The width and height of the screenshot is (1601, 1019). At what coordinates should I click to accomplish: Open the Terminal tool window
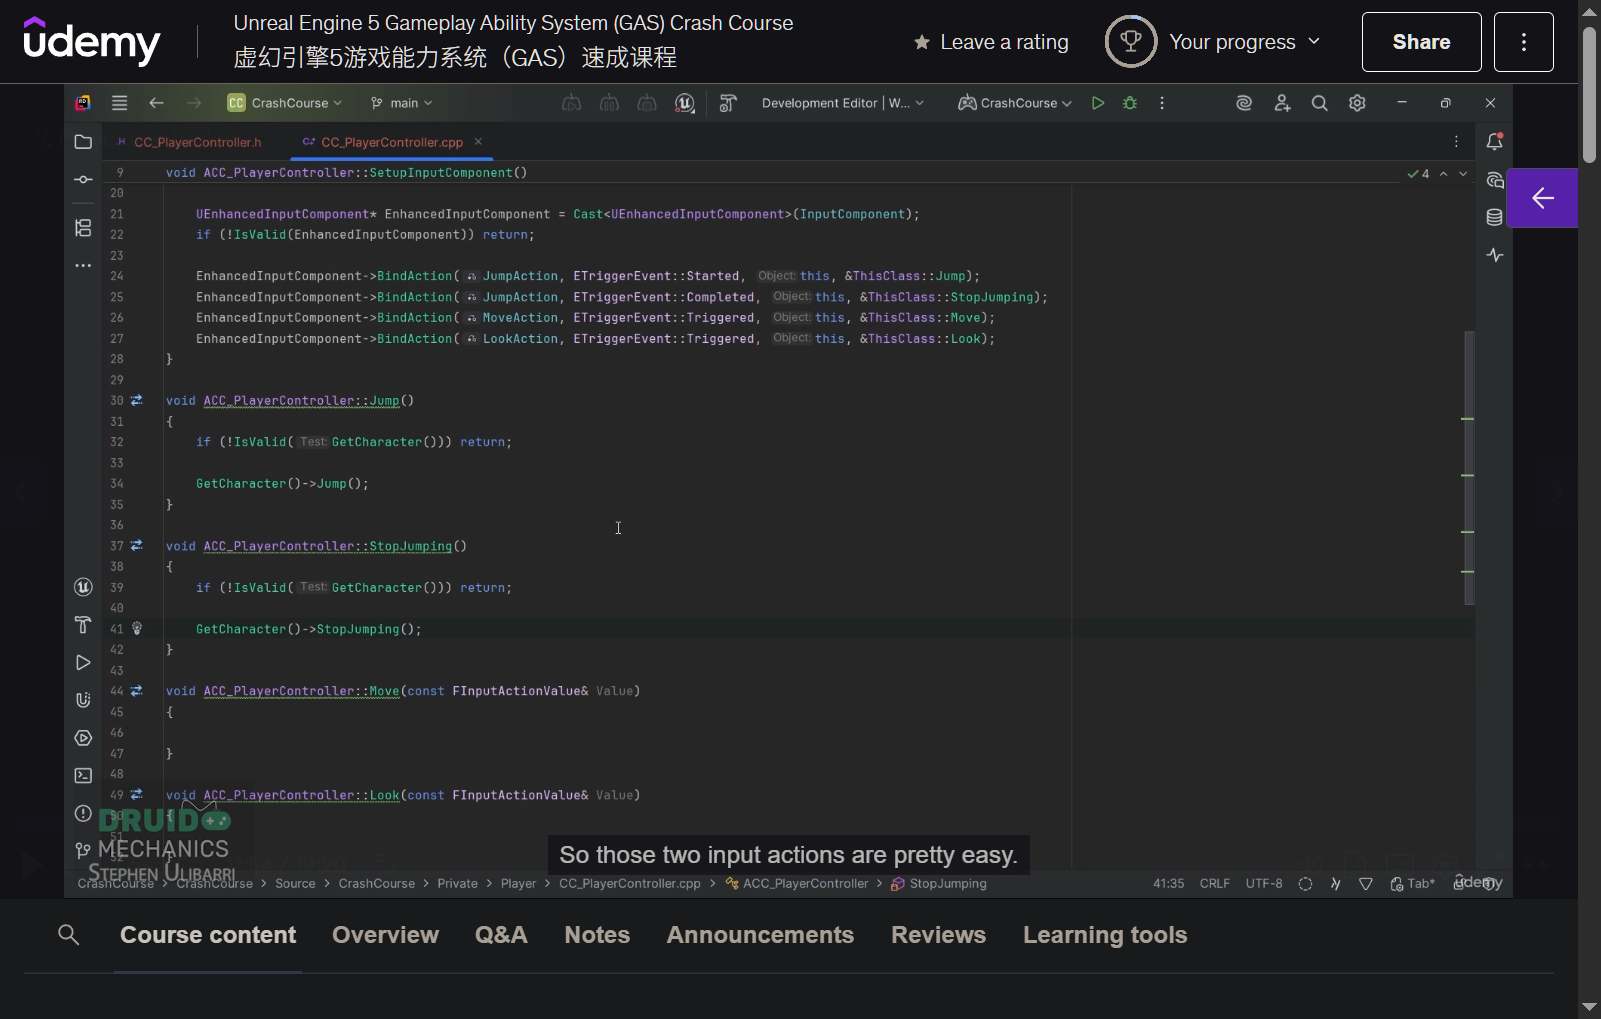coord(83,776)
